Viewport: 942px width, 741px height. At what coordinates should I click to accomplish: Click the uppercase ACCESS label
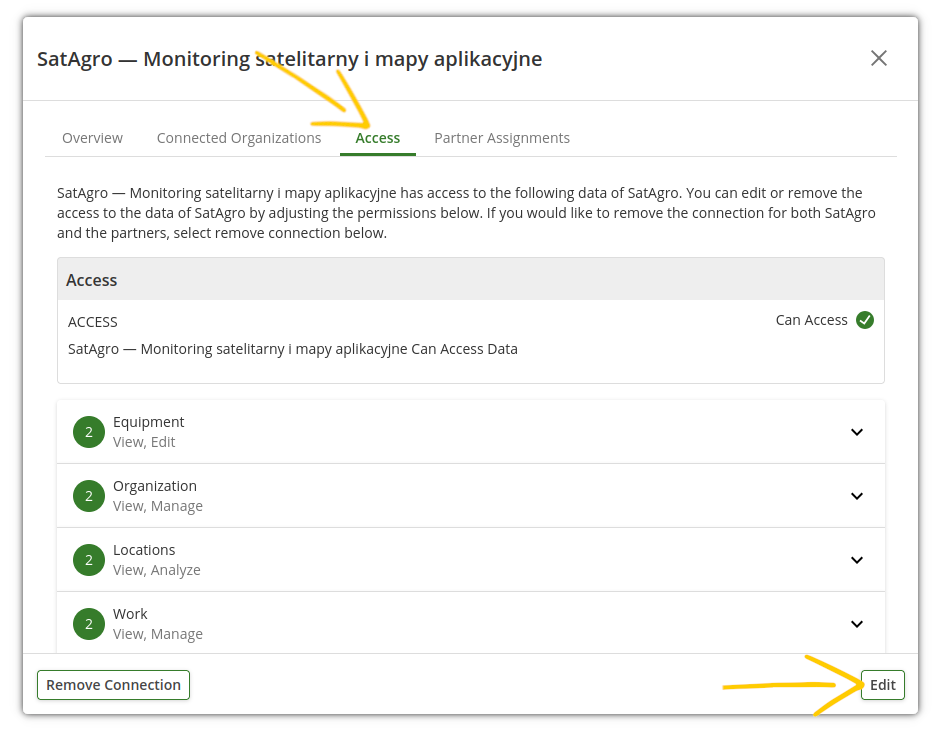point(93,322)
